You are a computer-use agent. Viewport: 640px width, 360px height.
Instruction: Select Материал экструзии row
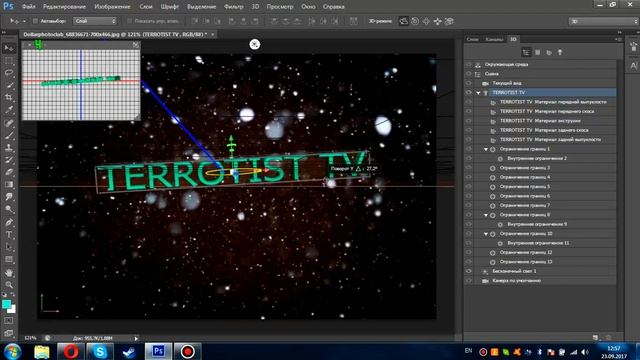pyautogui.click(x=540, y=121)
